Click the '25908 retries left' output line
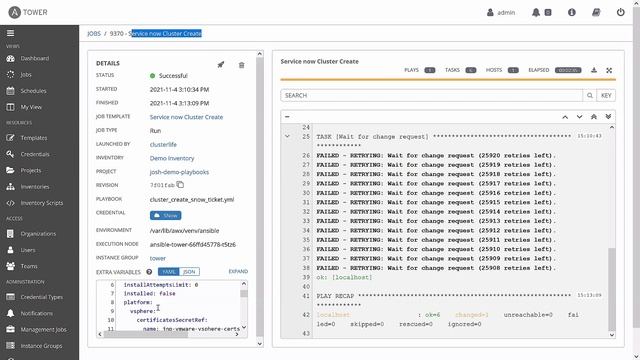Viewport: 640px width, 360px height. (x=436, y=268)
